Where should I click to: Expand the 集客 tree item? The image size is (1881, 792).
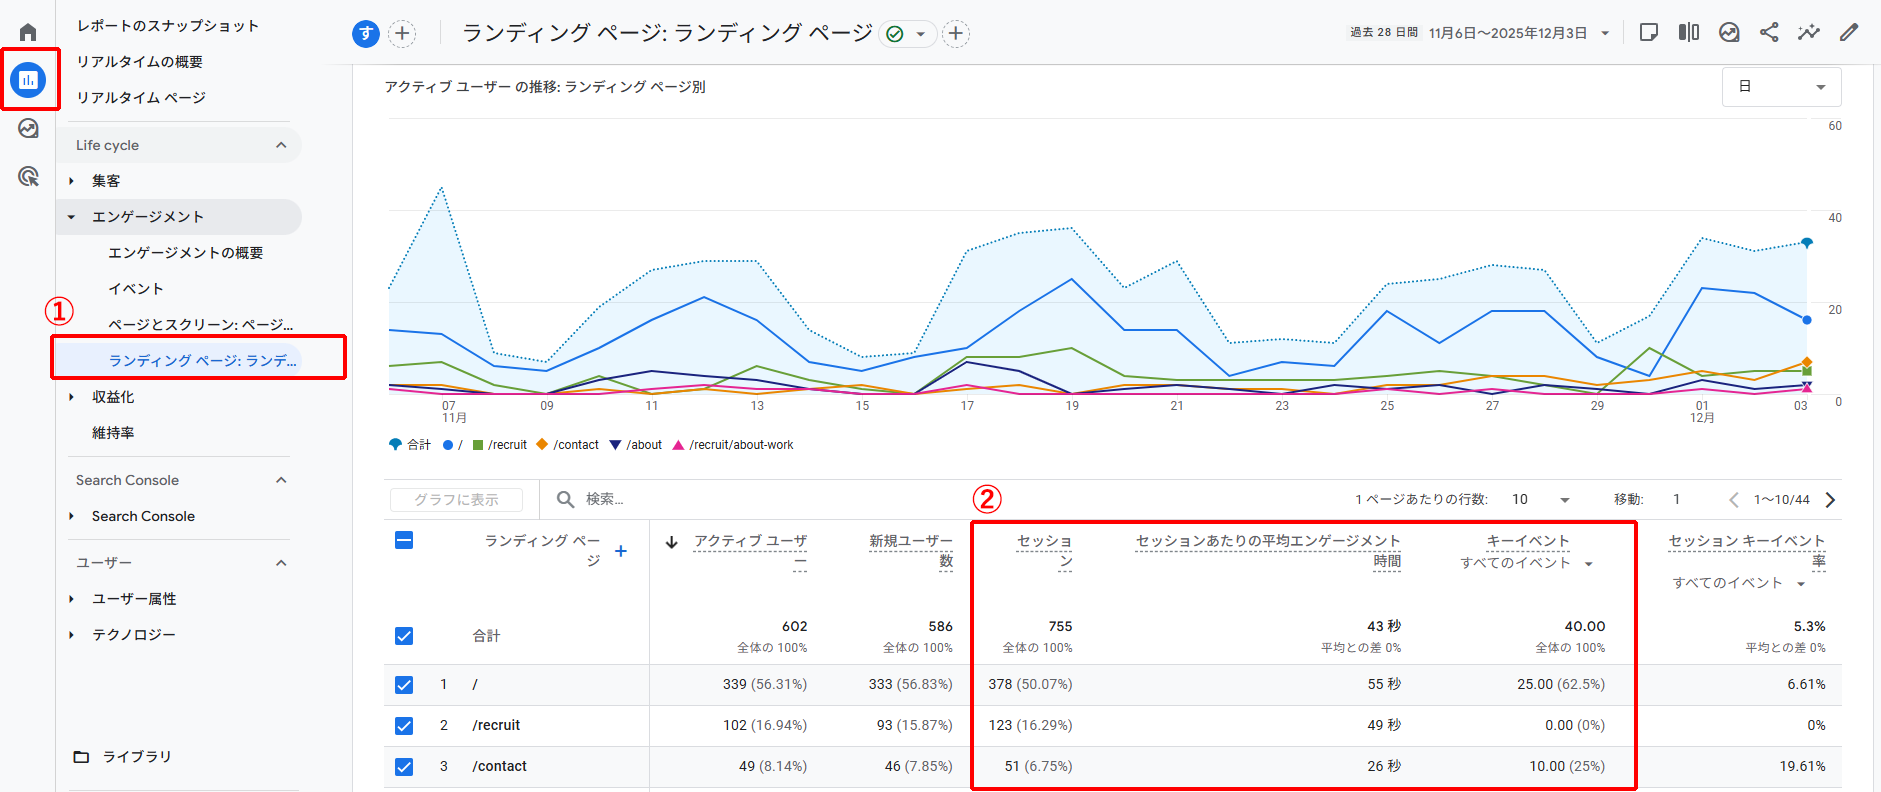(71, 181)
